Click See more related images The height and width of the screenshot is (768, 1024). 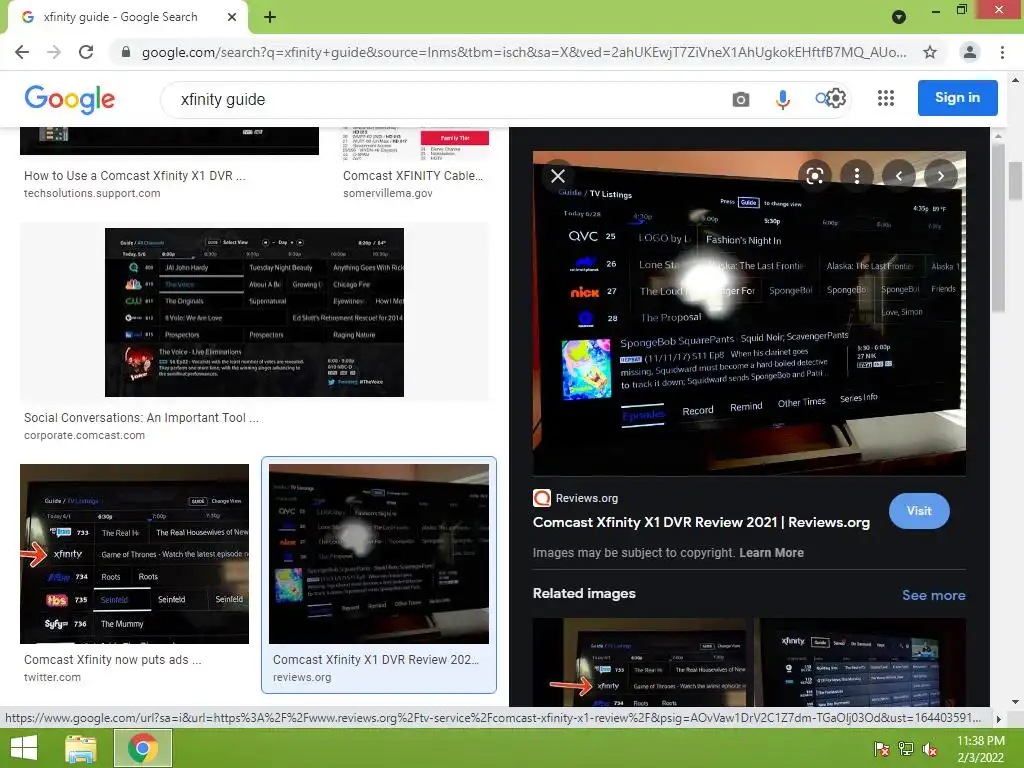click(x=933, y=595)
